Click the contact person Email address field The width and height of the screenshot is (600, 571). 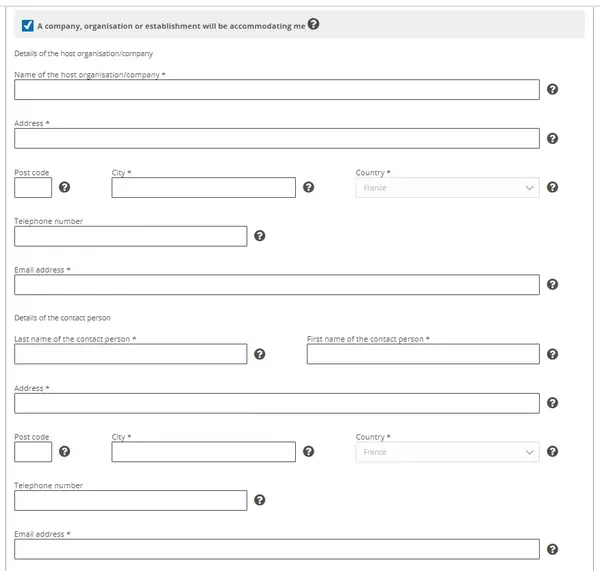277,549
